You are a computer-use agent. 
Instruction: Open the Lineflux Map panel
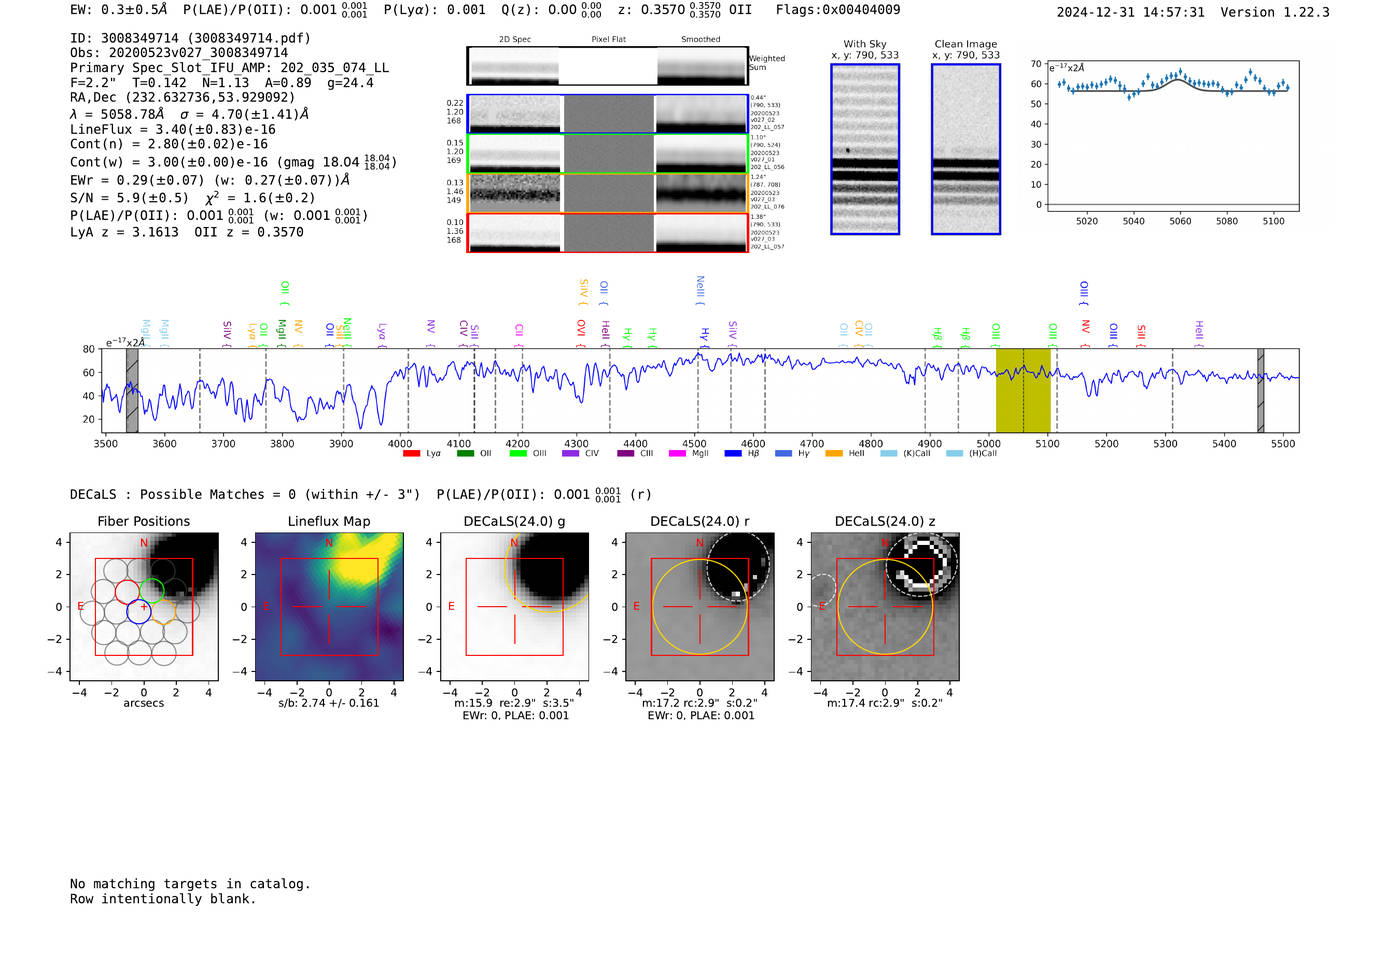pyautogui.click(x=329, y=607)
